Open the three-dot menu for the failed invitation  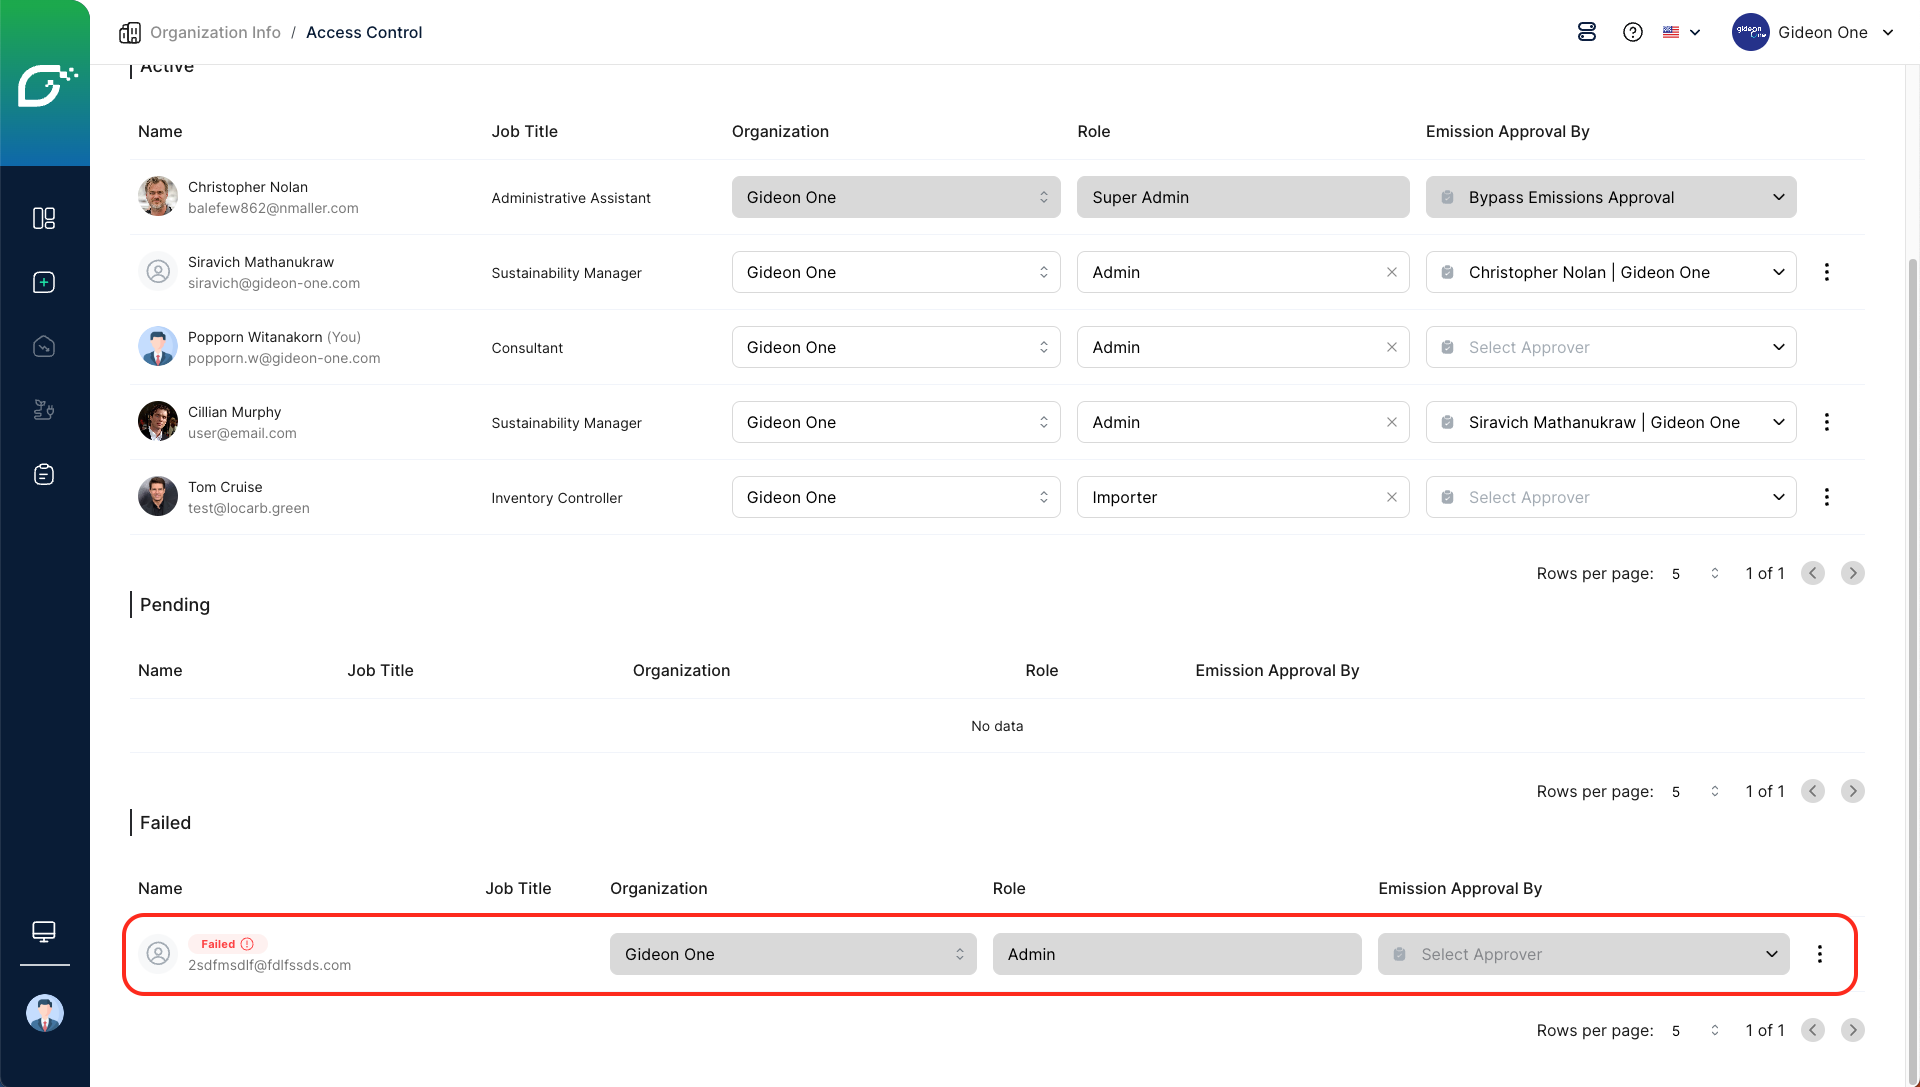point(1819,954)
